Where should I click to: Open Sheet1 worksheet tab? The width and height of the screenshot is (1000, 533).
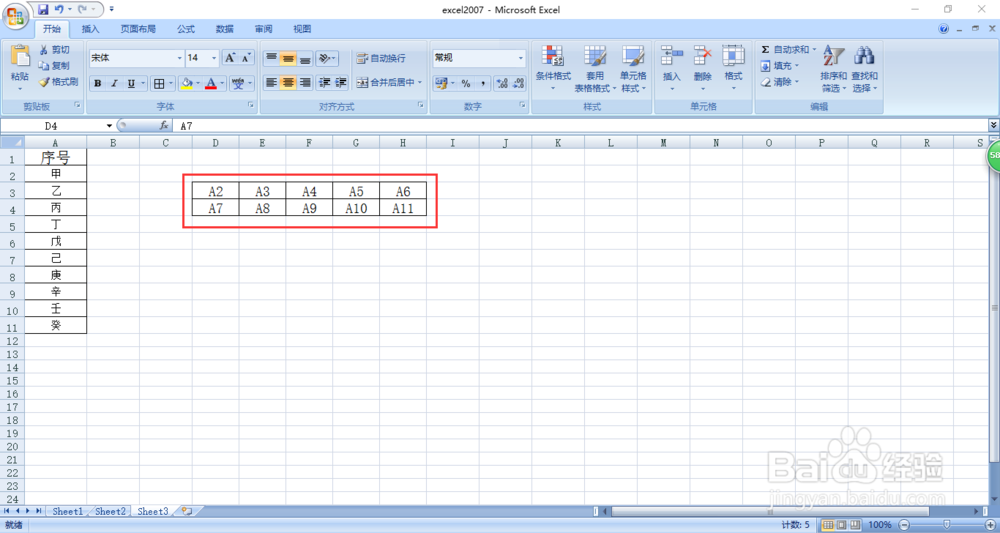point(68,511)
